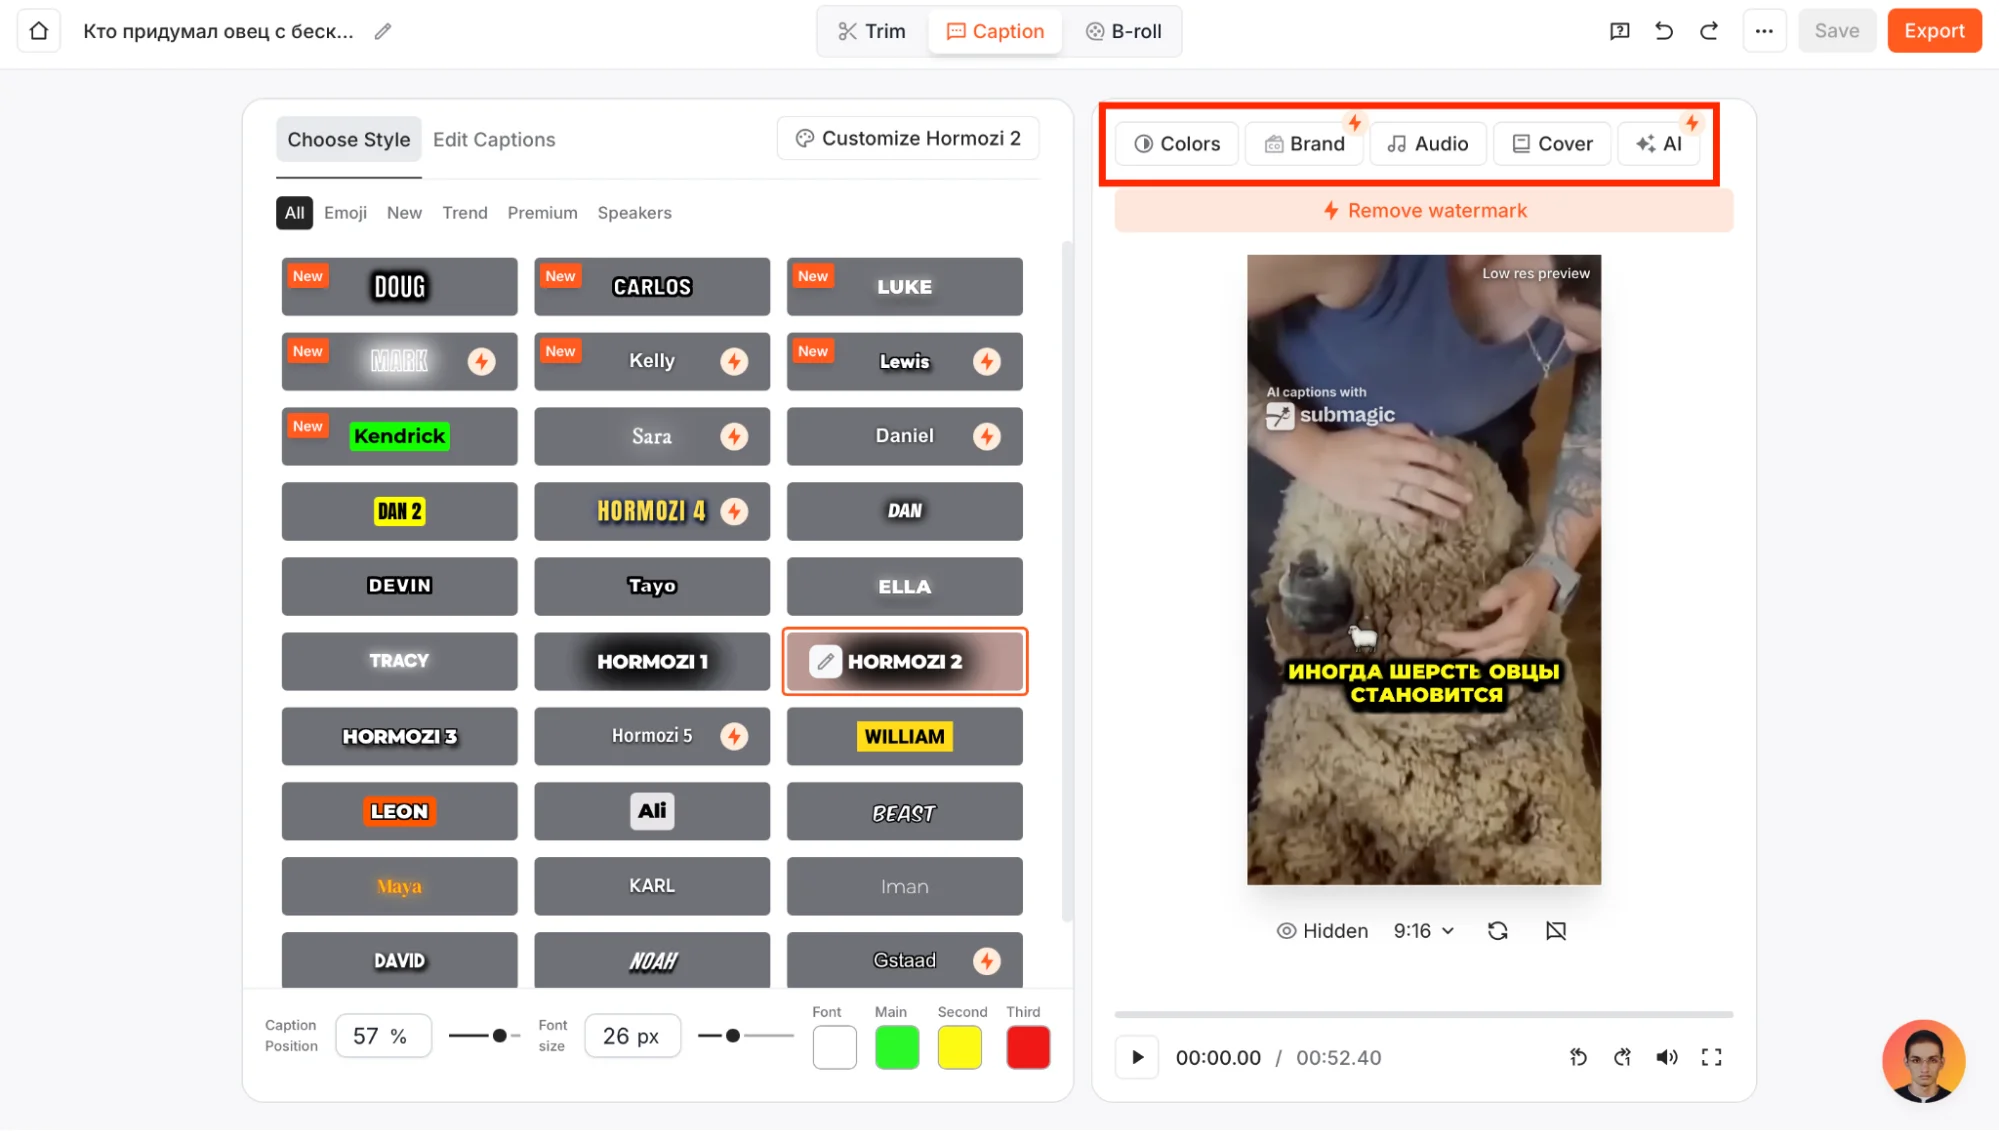The width and height of the screenshot is (1999, 1131).
Task: Toggle the captions-off icon under the preview
Action: [x=1555, y=931]
